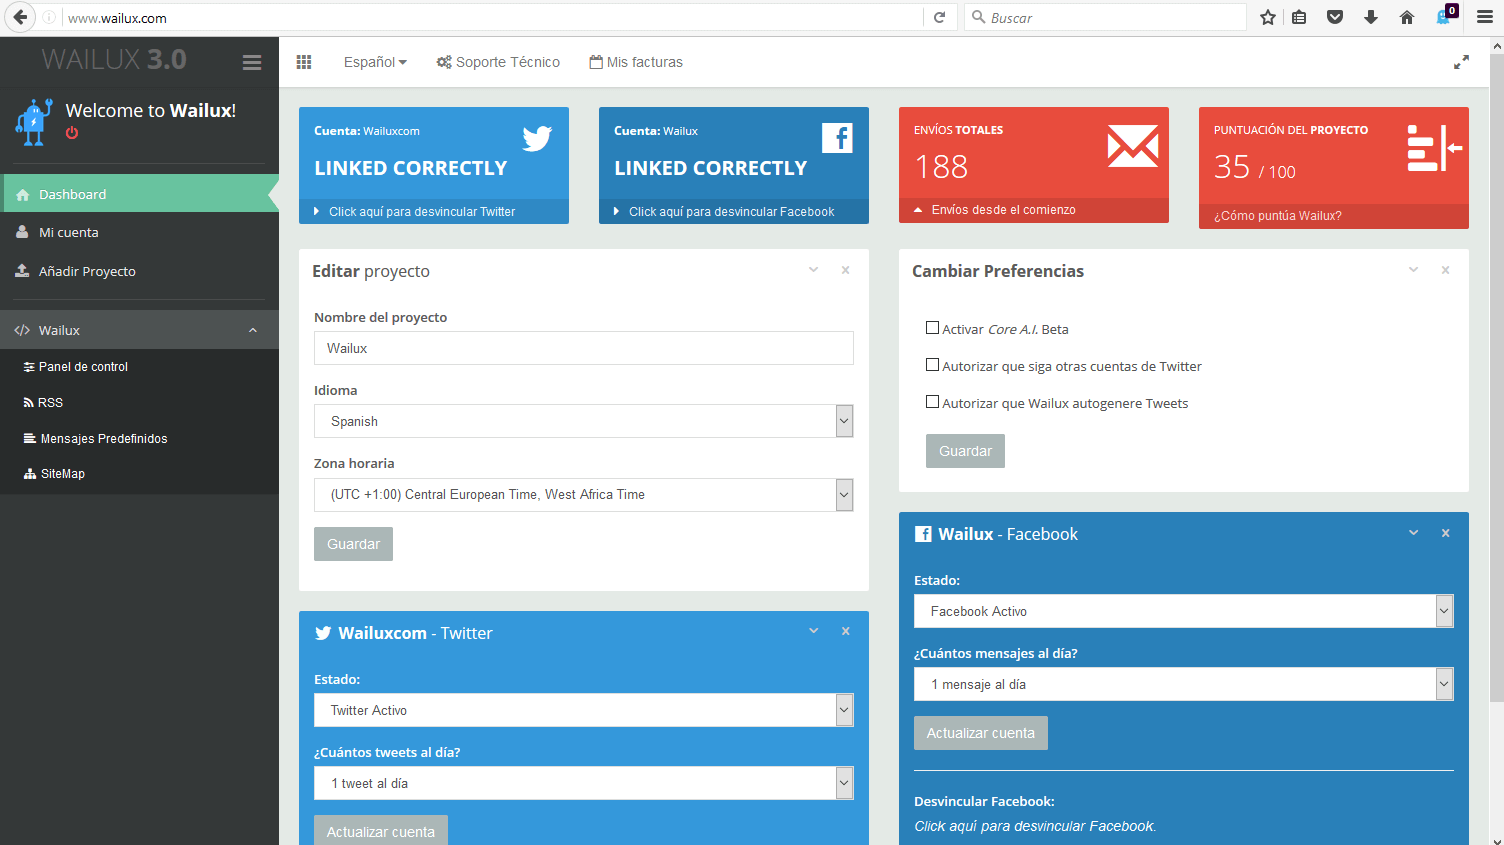Screen dimensions: 1504x845
Task: Check Autorizar que Wailux autogenere Tweets
Action: [932, 402]
